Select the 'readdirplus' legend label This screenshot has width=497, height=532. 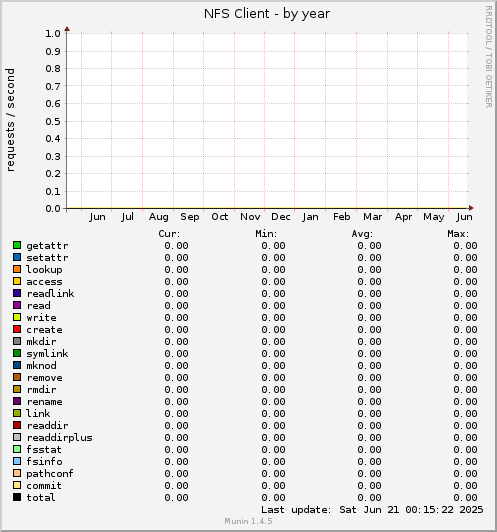point(59,438)
